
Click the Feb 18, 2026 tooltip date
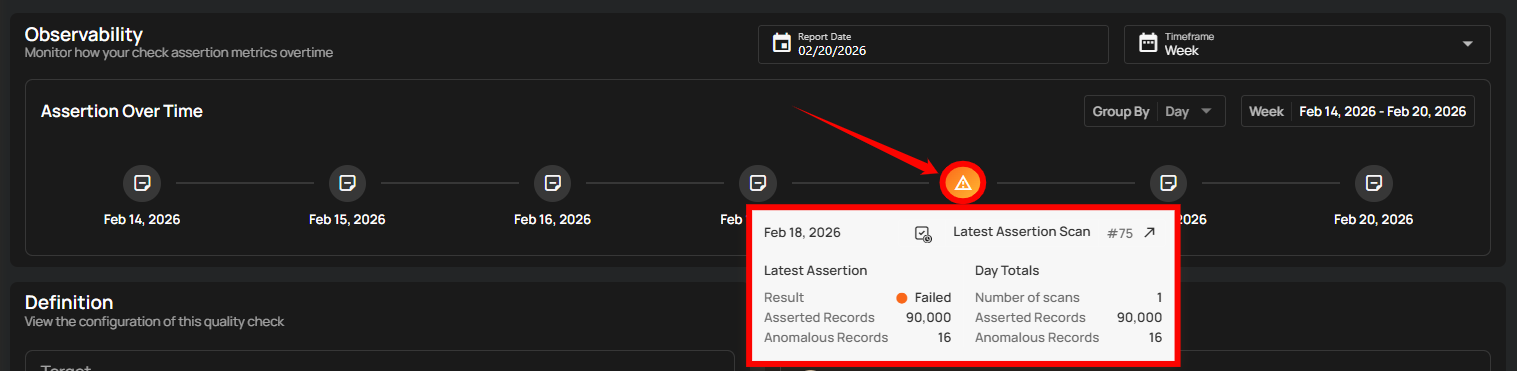tap(802, 232)
